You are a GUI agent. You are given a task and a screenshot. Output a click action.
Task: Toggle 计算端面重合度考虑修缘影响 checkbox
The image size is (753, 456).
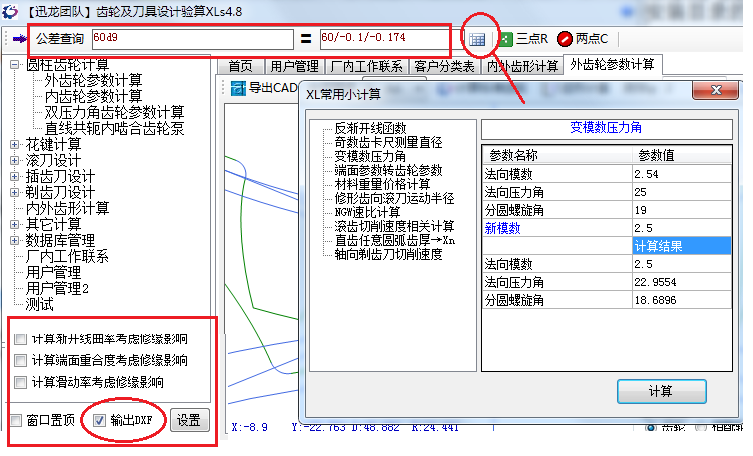[20, 360]
